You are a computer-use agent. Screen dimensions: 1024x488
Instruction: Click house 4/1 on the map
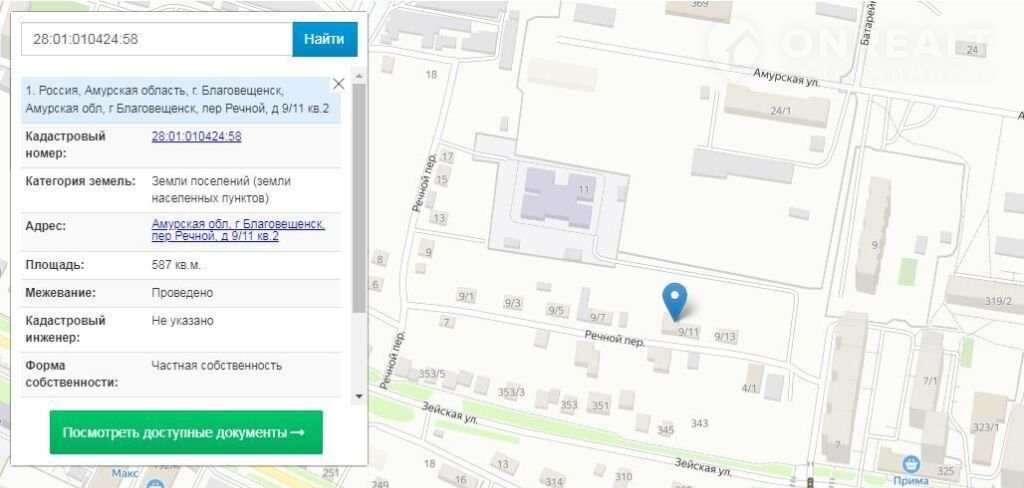(x=750, y=387)
